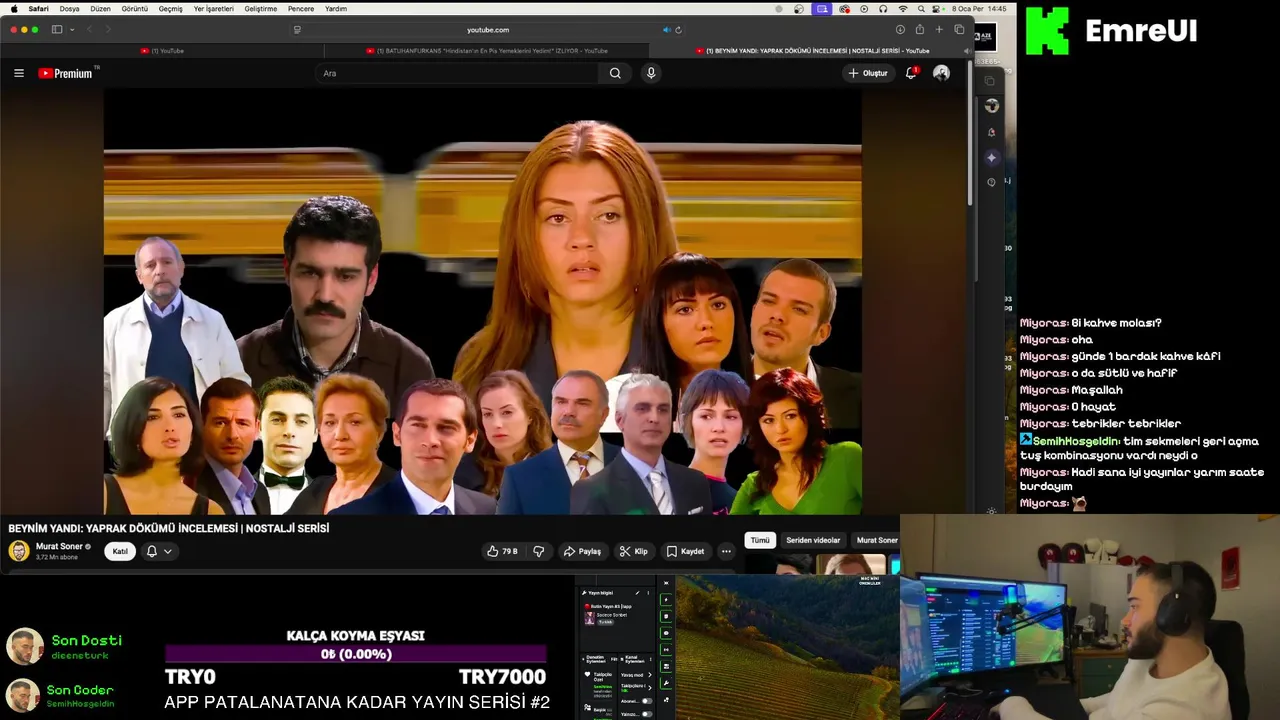This screenshot has height=720, width=1280.
Task: Open the 'Geçmiş' history menu
Action: point(170,9)
